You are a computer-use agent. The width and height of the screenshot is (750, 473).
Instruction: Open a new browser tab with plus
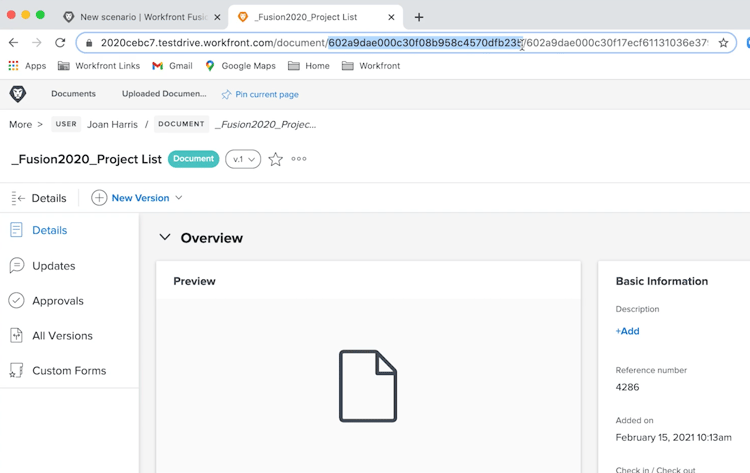419,17
